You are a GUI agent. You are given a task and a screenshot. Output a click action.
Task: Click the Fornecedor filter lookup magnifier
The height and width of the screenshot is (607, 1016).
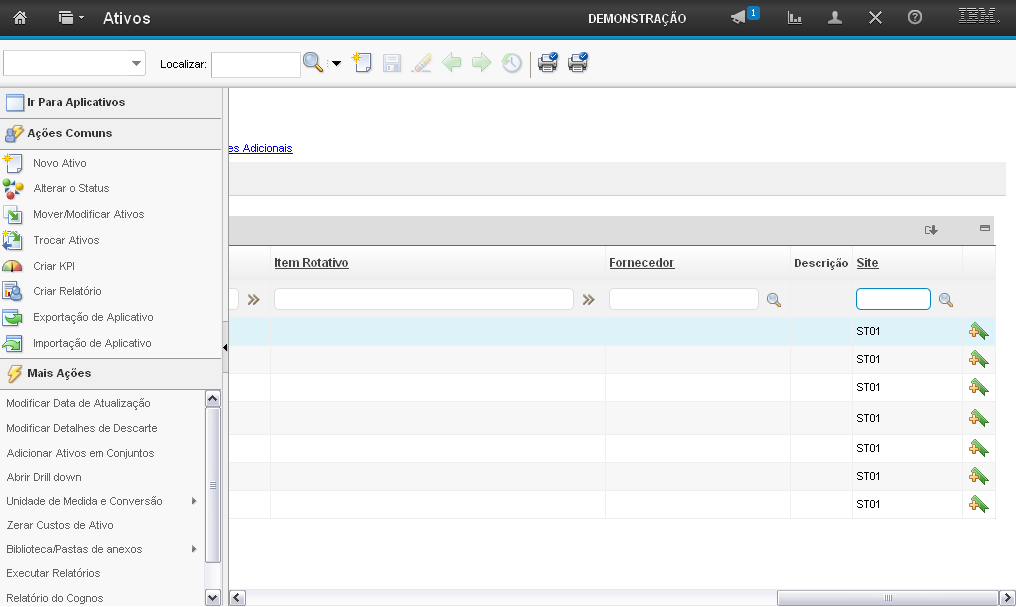tap(773, 299)
